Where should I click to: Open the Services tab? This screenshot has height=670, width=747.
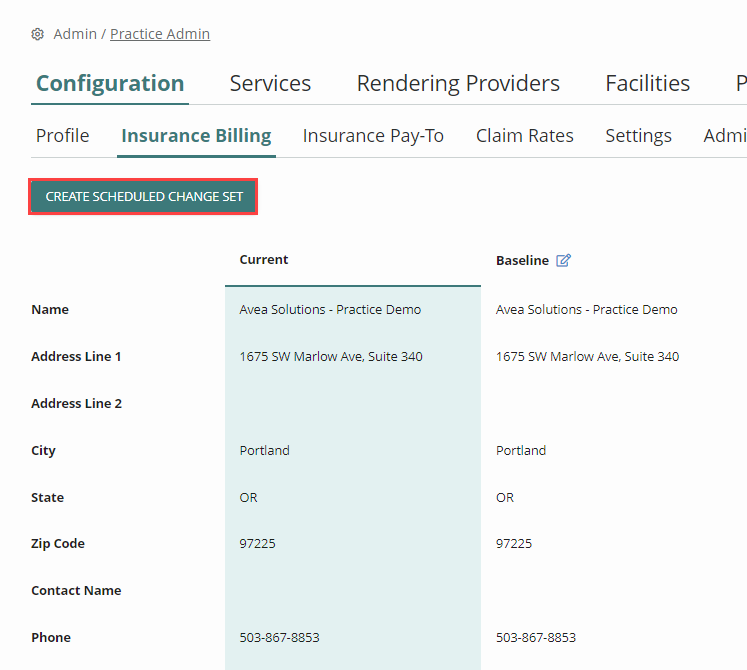[x=270, y=83]
